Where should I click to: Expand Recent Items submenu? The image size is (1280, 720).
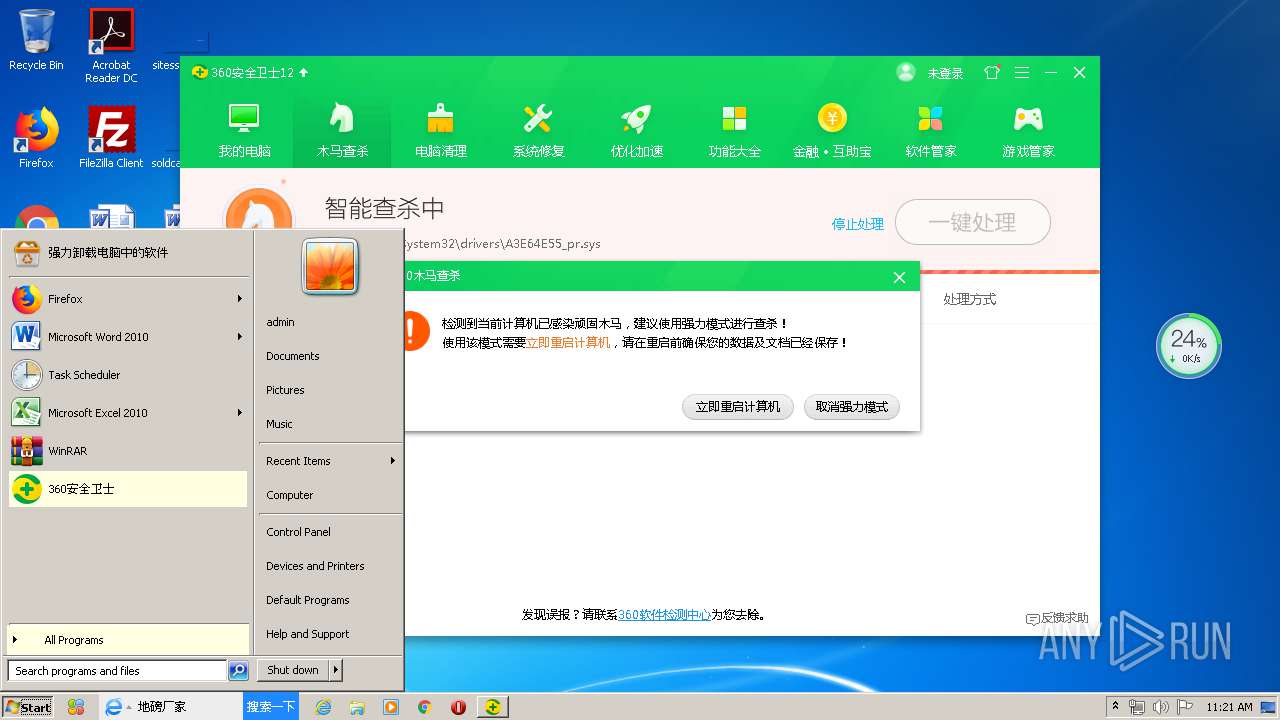330,461
